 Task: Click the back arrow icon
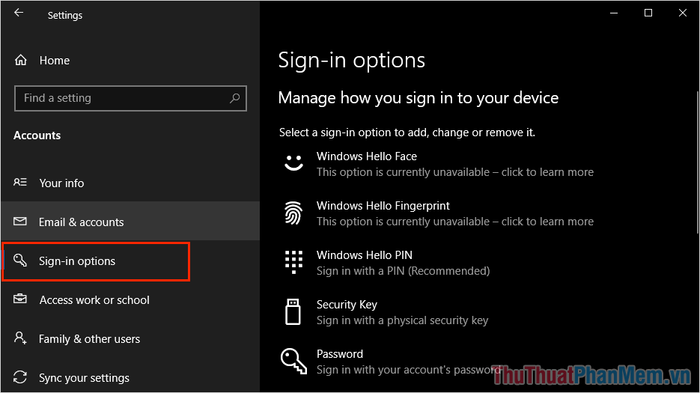click(19, 13)
